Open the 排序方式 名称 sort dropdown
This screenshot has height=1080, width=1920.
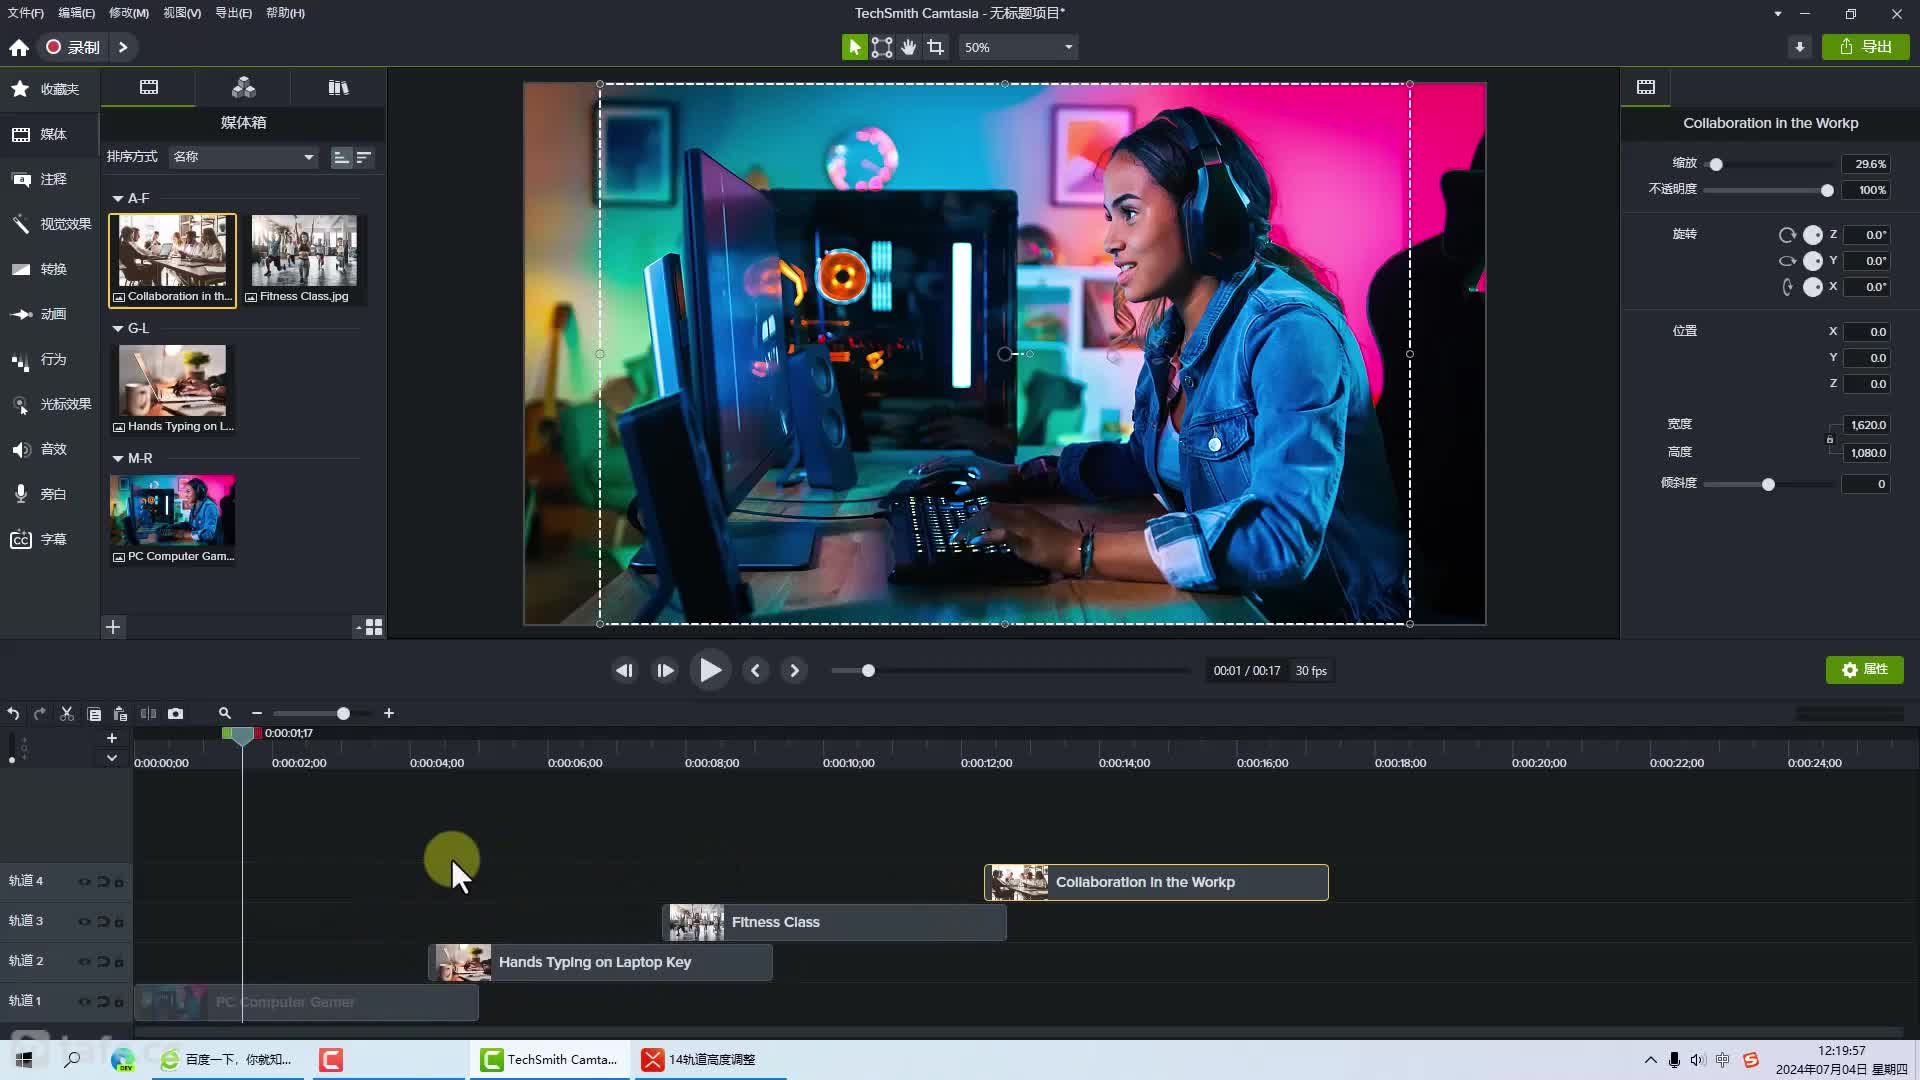point(243,157)
